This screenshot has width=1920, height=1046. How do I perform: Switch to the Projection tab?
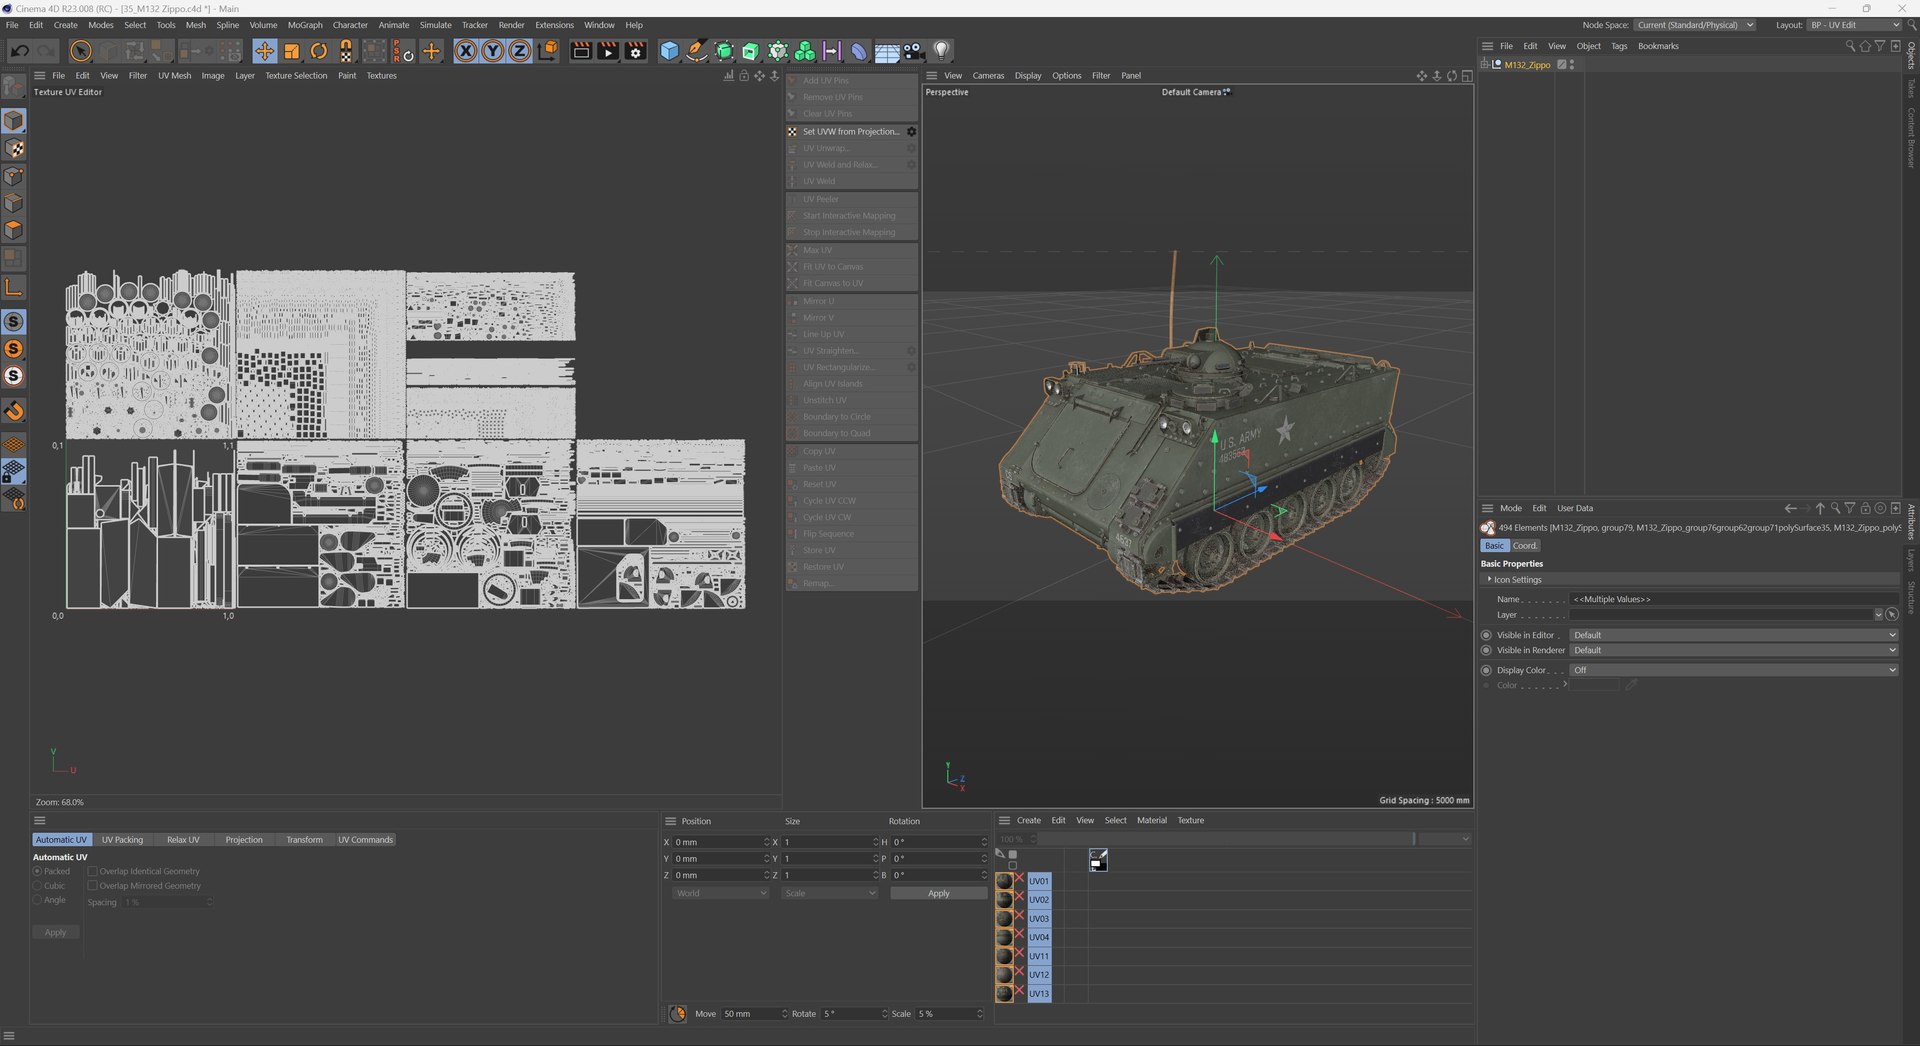pyautogui.click(x=244, y=840)
